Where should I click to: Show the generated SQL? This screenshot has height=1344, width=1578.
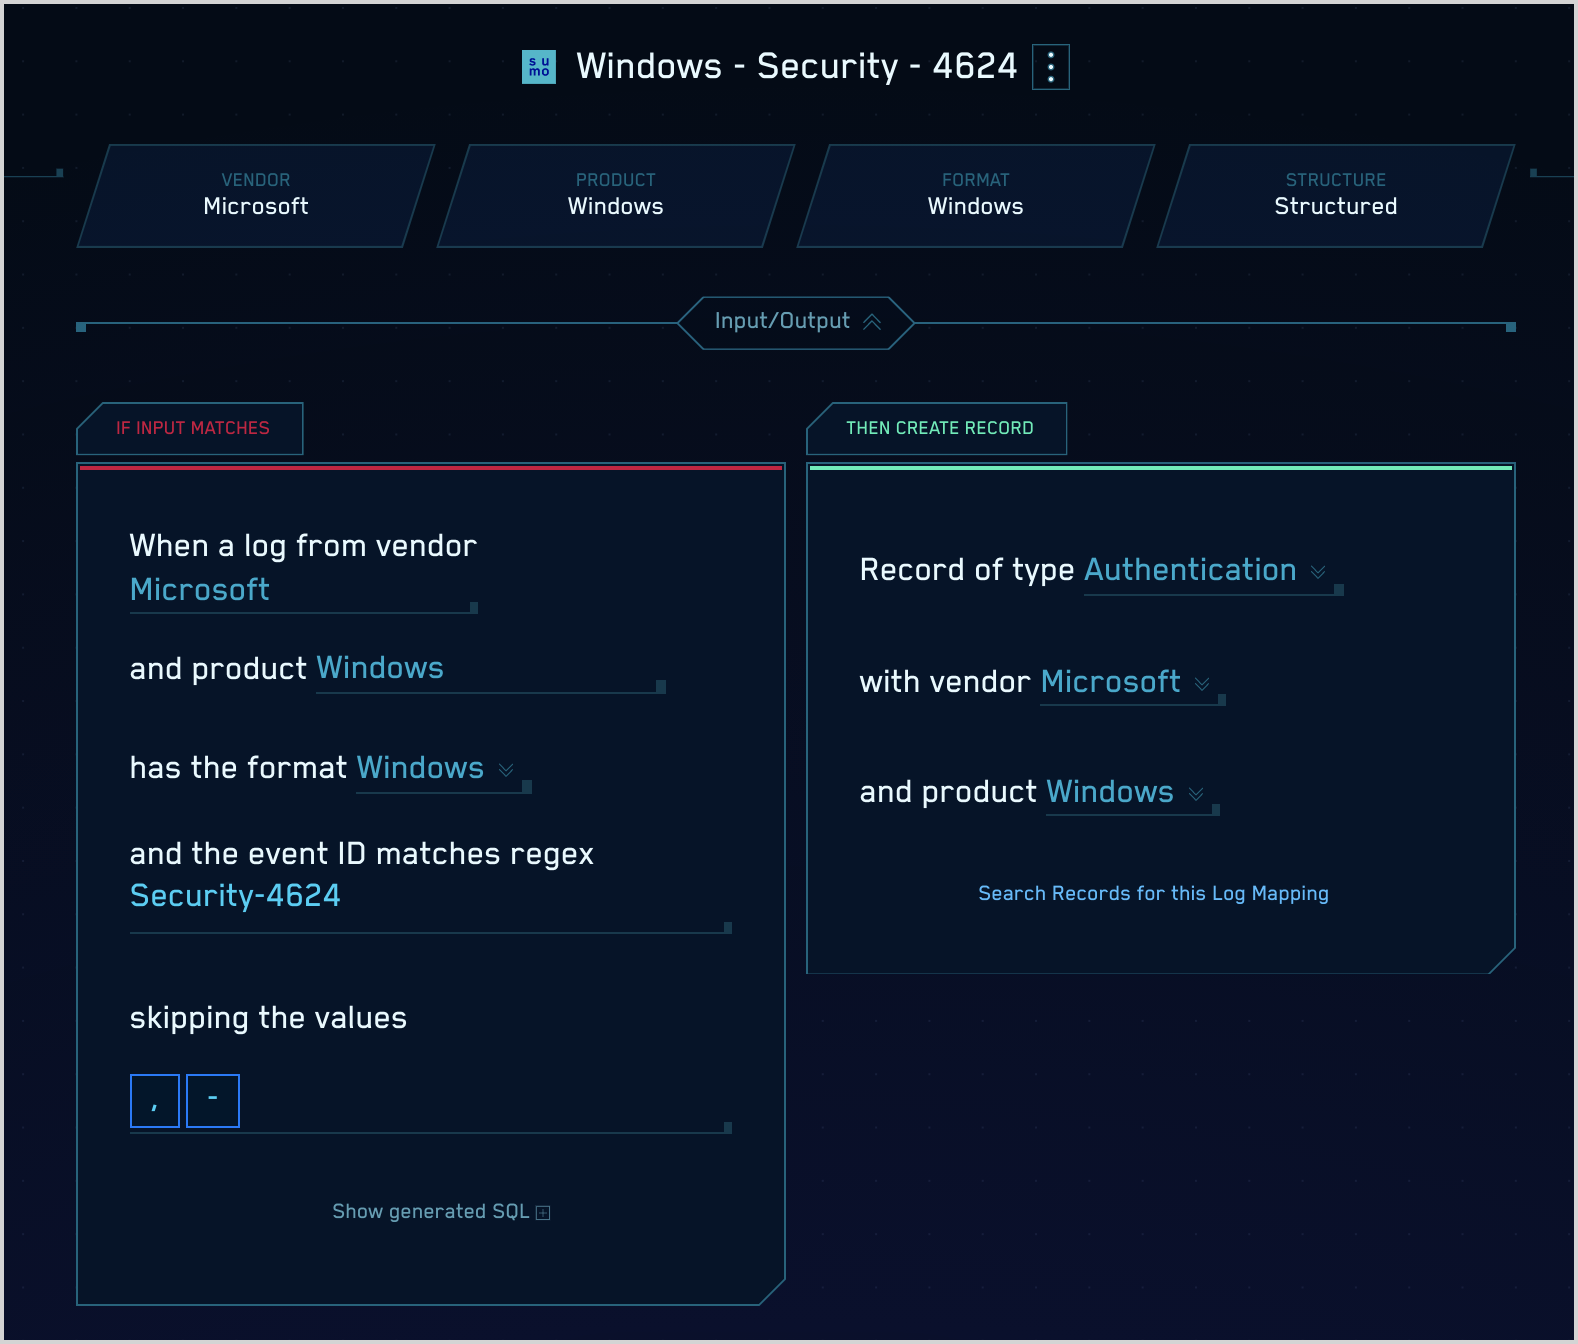click(x=430, y=1211)
